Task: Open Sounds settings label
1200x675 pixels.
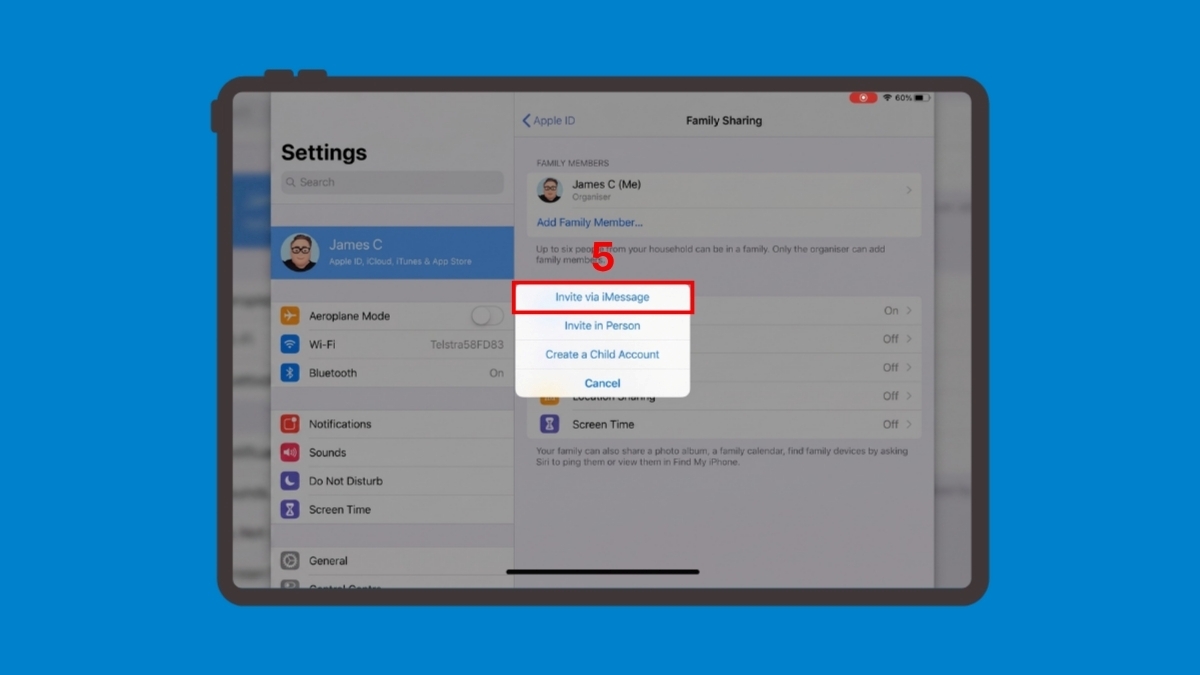Action: (x=327, y=452)
